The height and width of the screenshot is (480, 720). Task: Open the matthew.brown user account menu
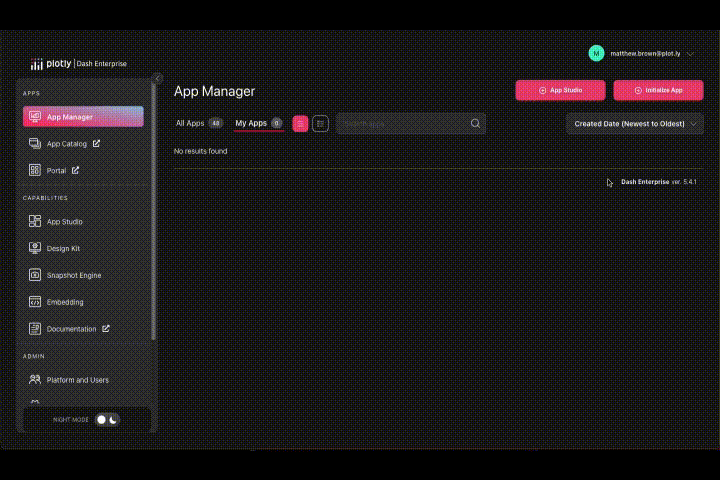(641, 54)
